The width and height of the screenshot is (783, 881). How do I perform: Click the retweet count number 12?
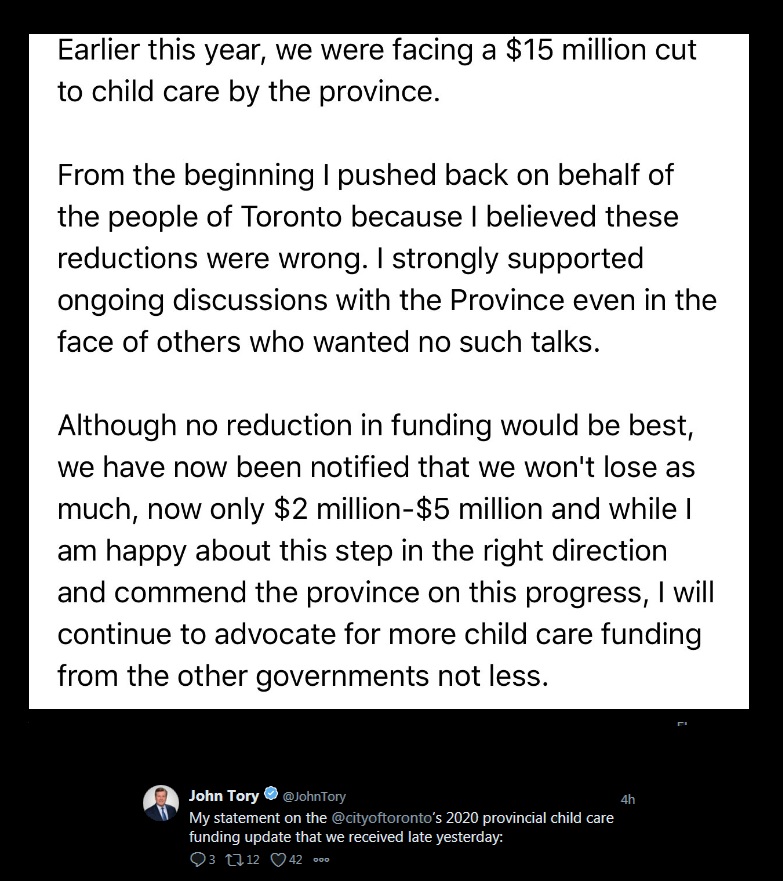pos(252,858)
